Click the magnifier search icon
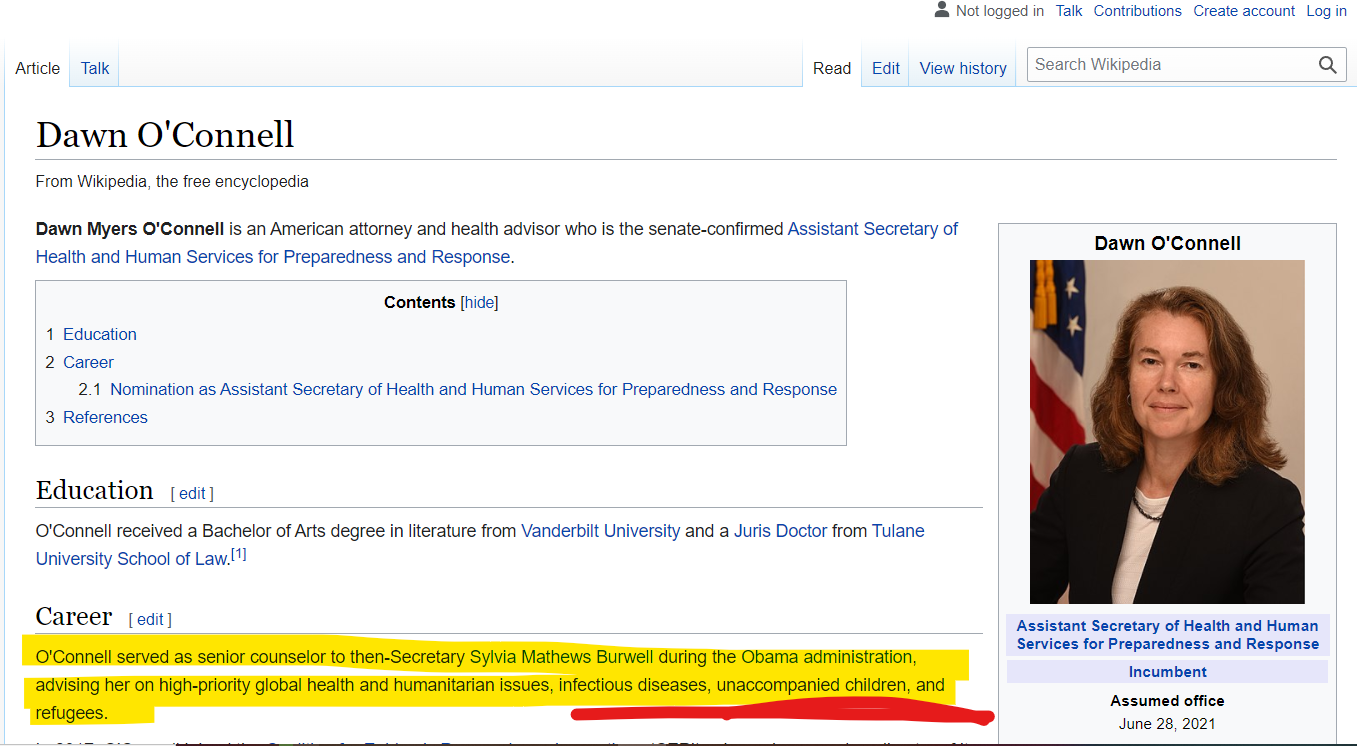The width and height of the screenshot is (1357, 746). 1327,65
